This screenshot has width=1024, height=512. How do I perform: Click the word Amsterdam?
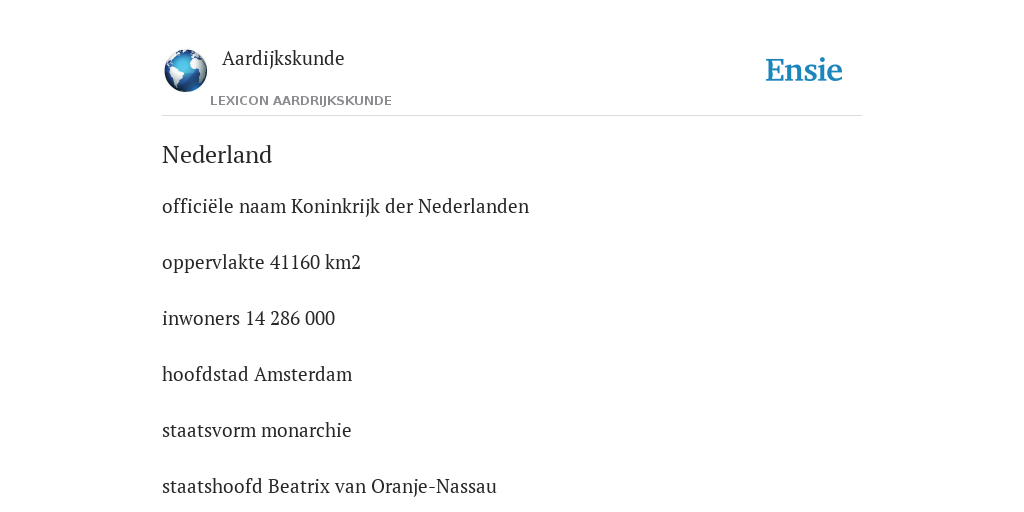click(x=303, y=375)
